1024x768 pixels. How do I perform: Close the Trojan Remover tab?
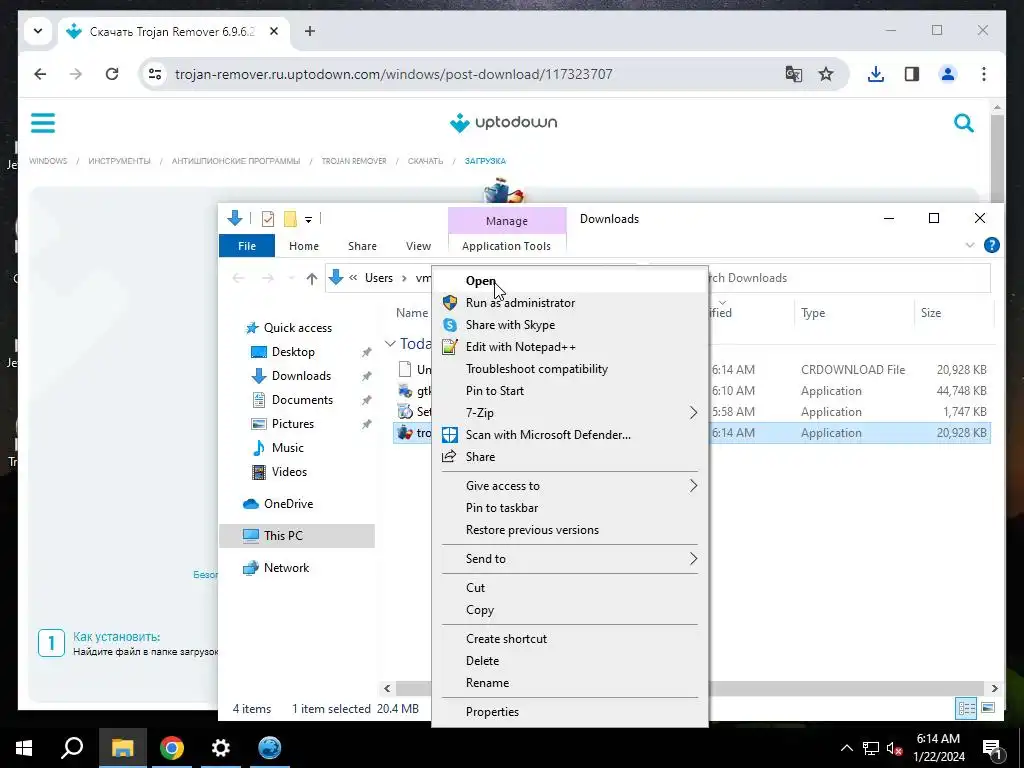coord(274,31)
